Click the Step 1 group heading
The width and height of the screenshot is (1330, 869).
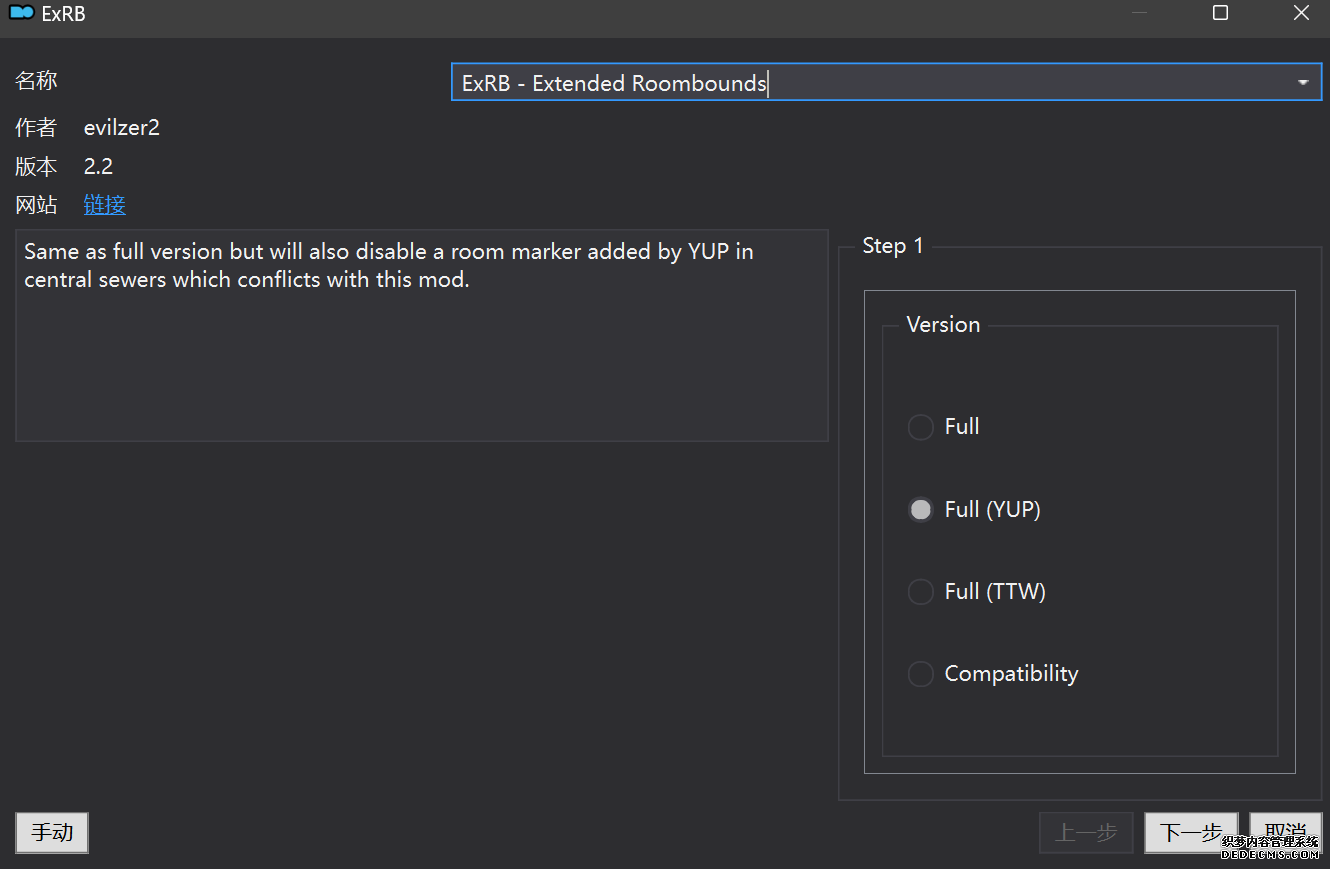(x=893, y=246)
